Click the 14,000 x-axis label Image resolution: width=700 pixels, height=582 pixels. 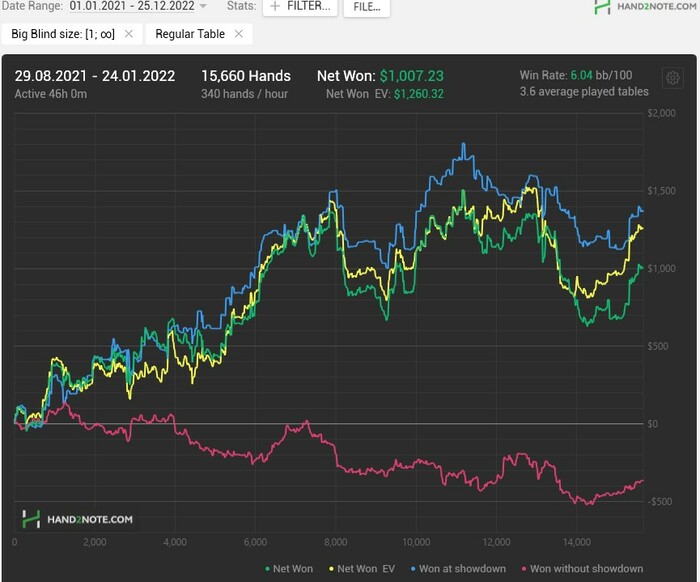pyautogui.click(x=577, y=542)
